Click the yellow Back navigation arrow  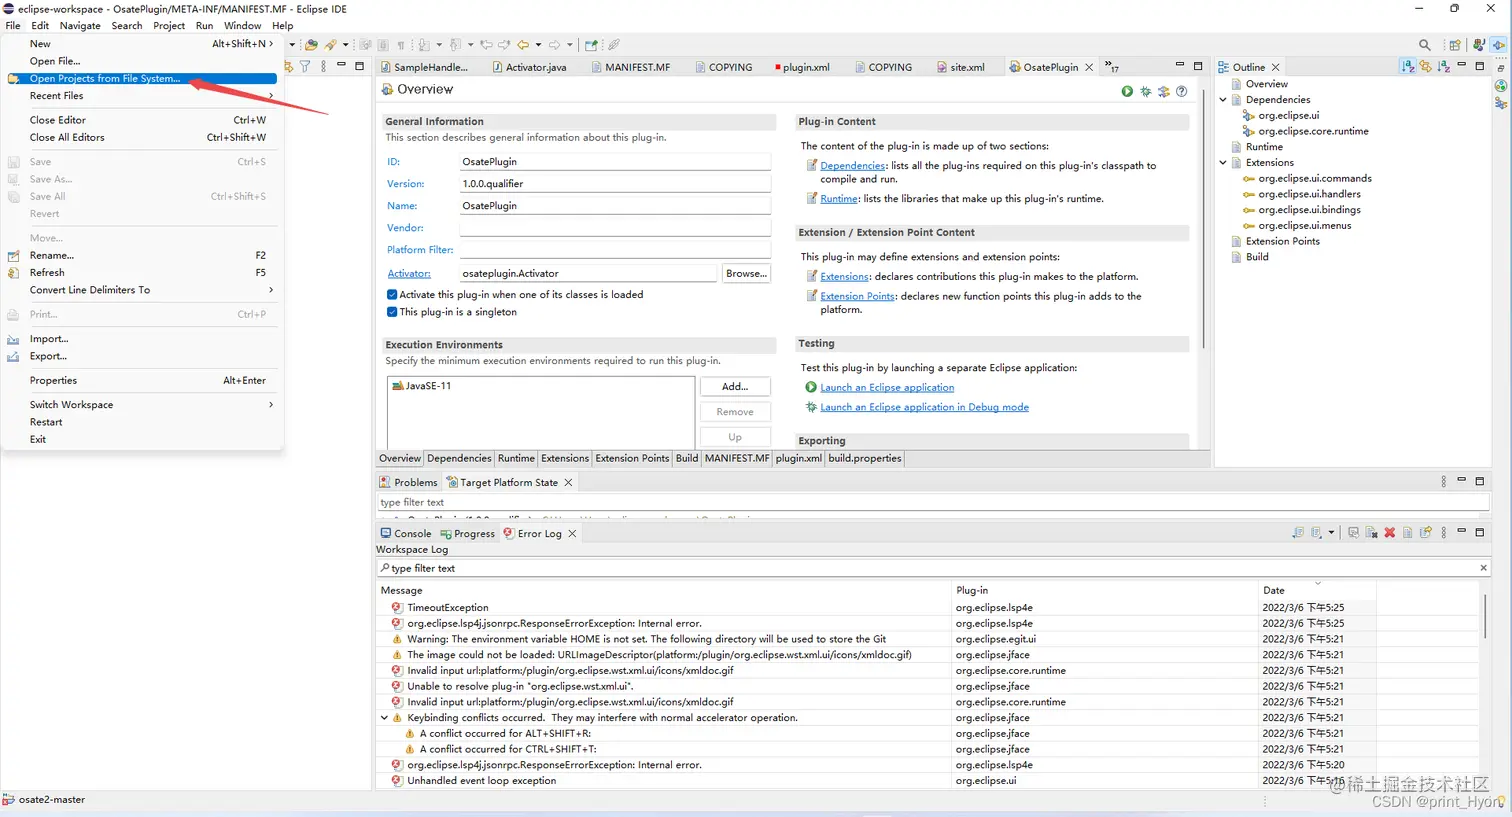click(x=523, y=45)
